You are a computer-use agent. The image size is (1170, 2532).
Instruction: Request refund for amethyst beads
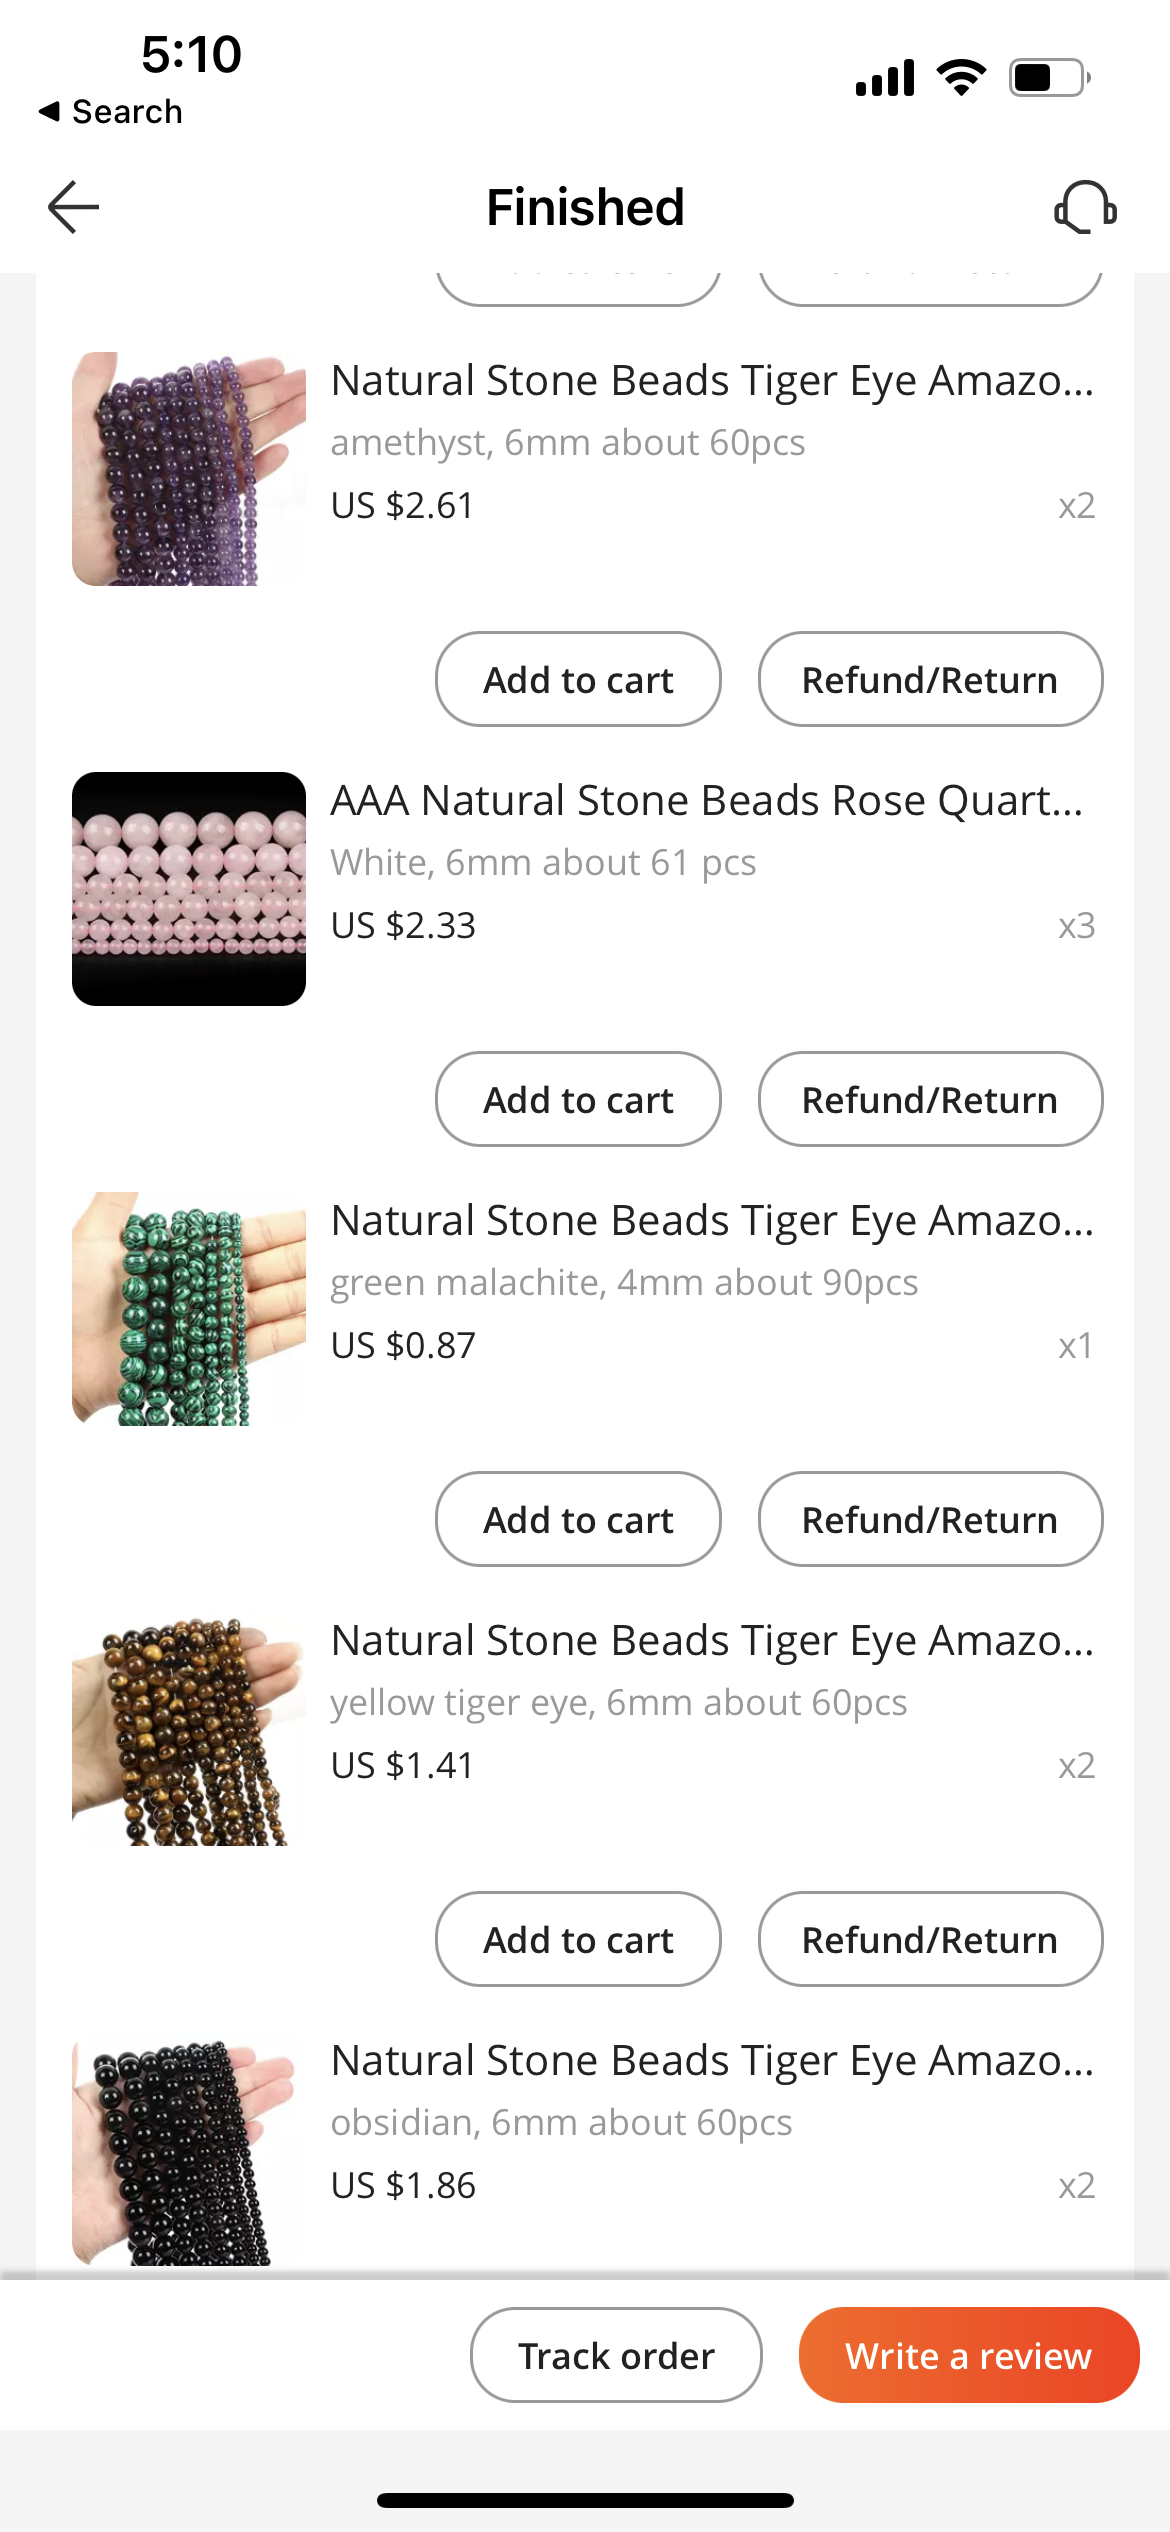[x=930, y=680]
